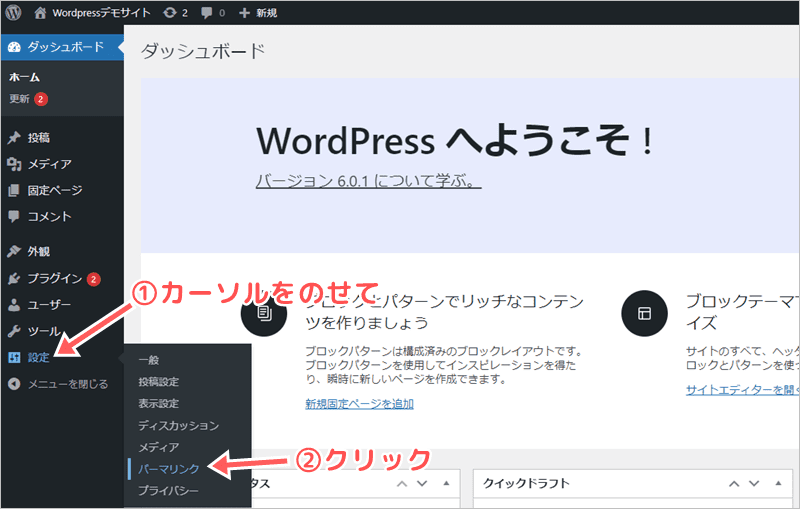This screenshot has width=800, height=509.
Task: Open ディスカッション in the settings submenu
Action: (x=176, y=425)
